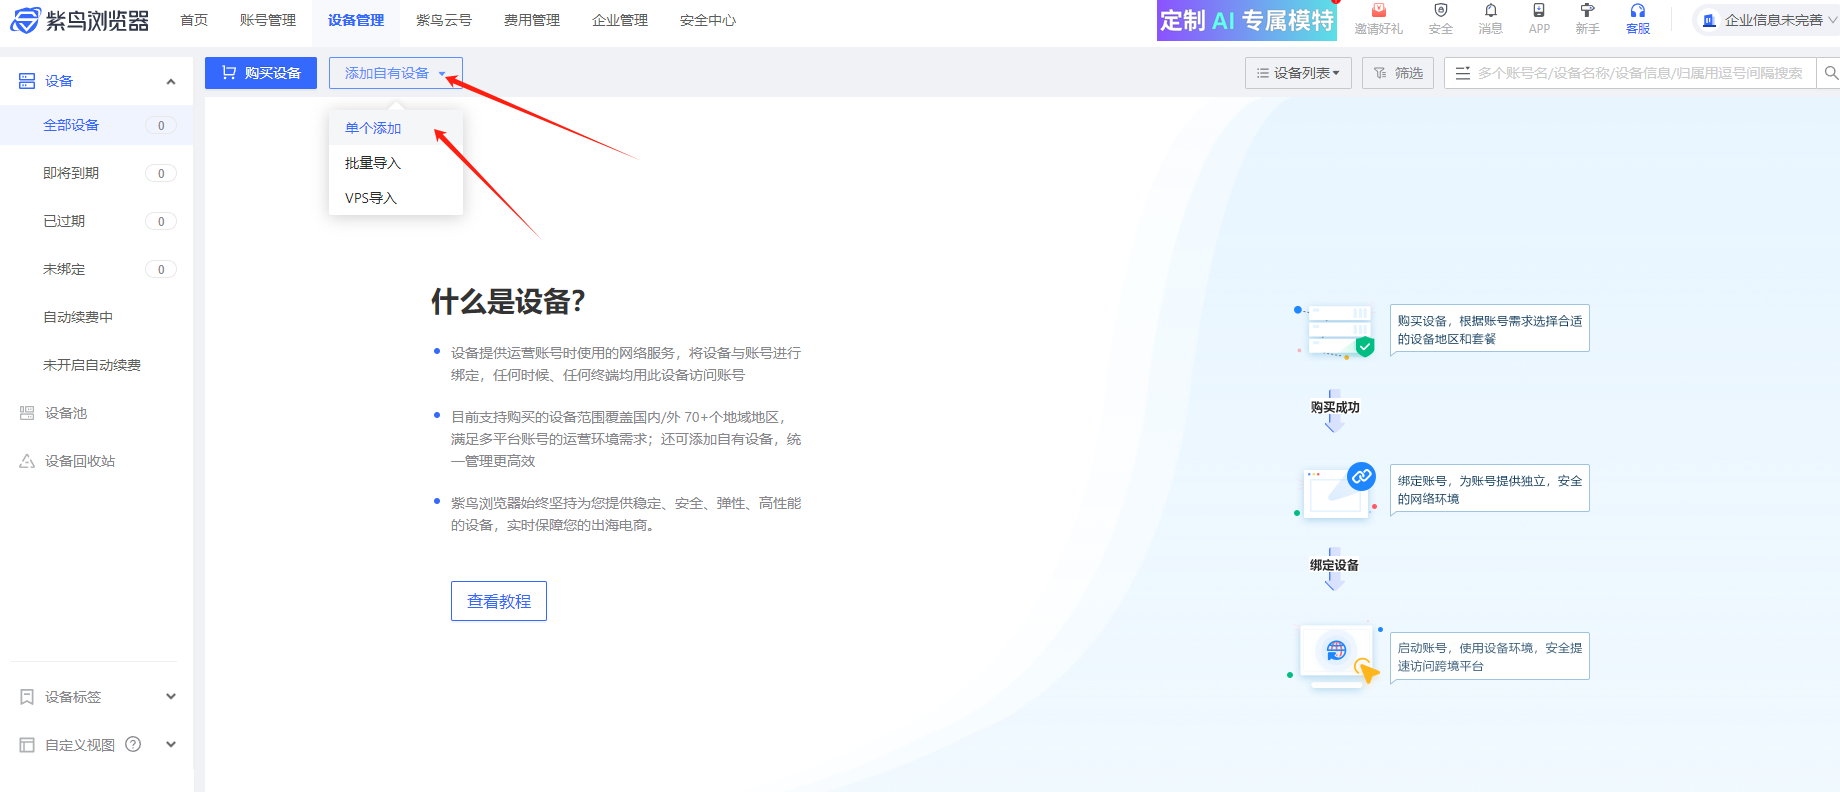
Task: Select 自动续费中 in the sidebar
Action: [x=96, y=317]
